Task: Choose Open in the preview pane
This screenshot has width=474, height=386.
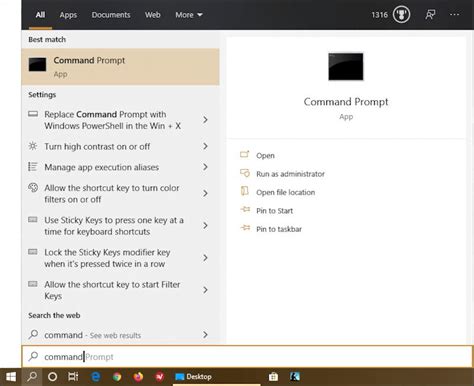Action: (x=265, y=156)
